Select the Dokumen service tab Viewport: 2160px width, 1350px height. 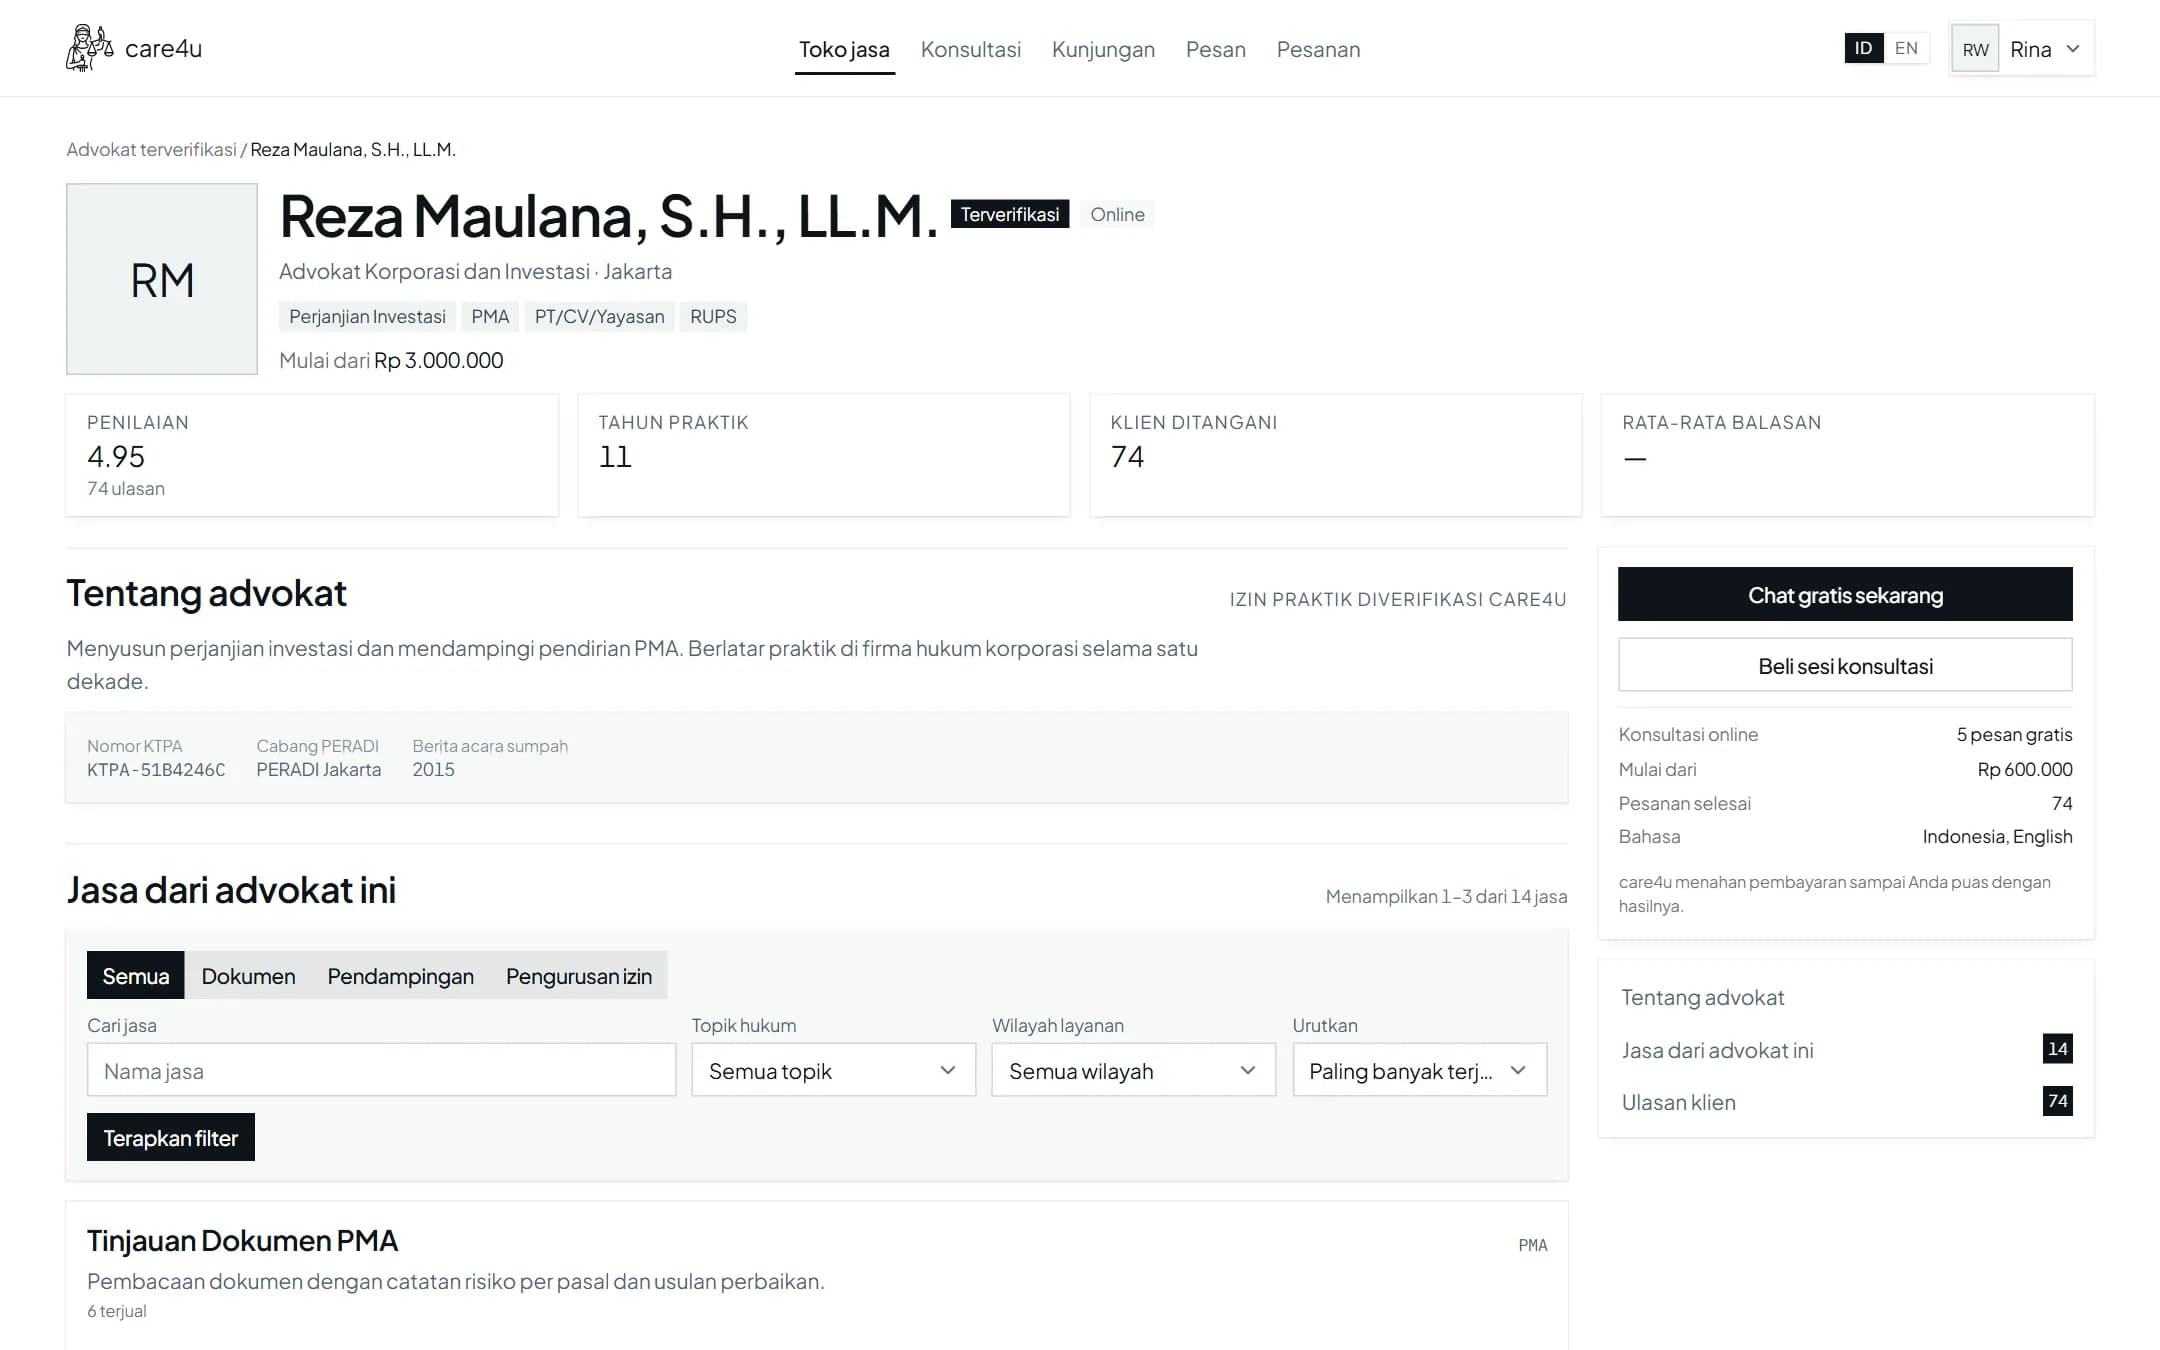248,975
